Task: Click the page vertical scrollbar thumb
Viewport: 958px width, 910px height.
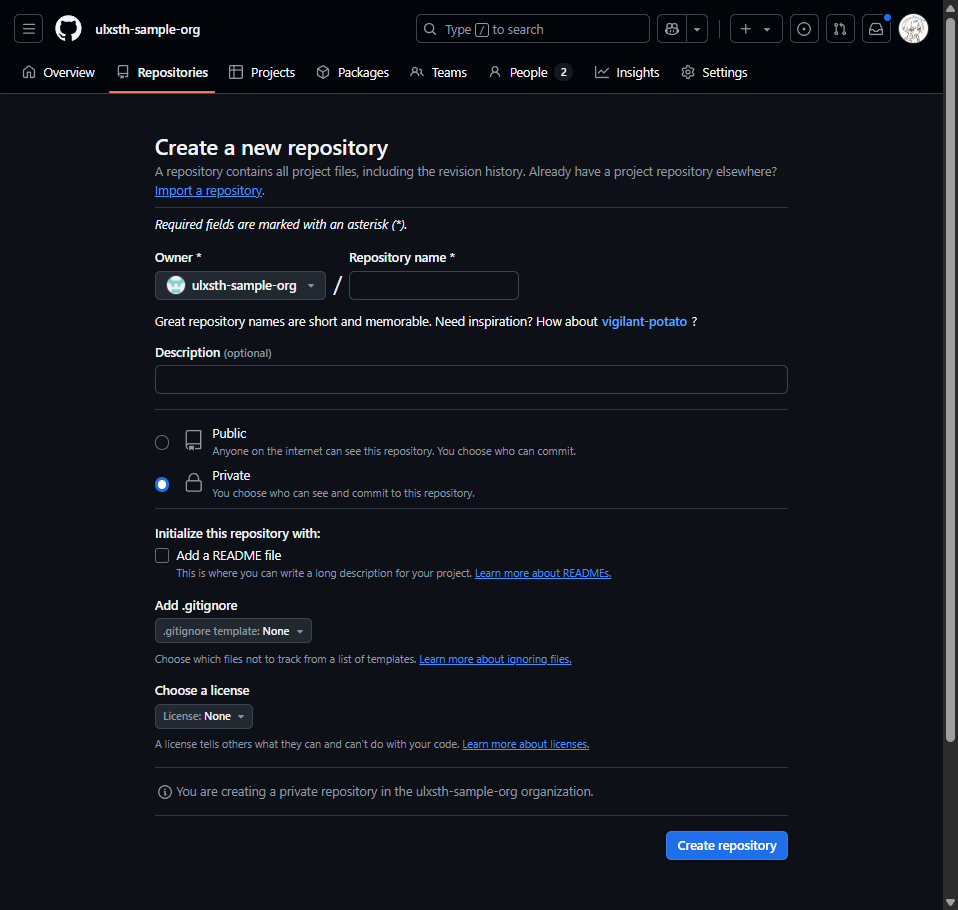Action: pos(950,379)
